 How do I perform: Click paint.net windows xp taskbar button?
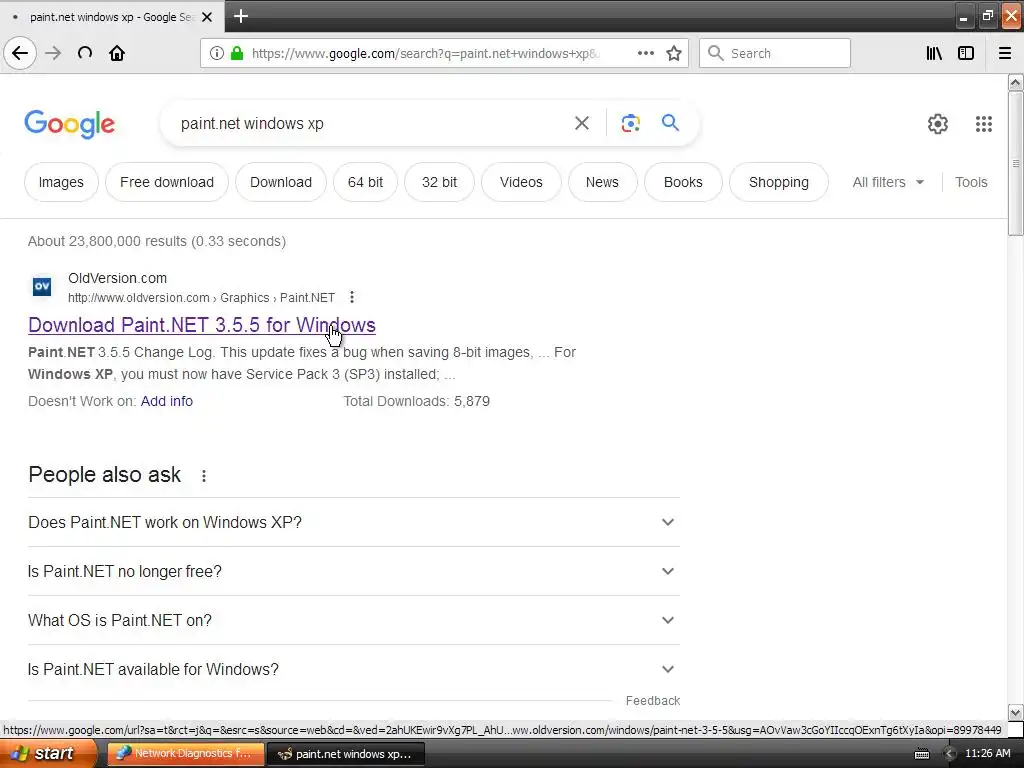[x=346, y=754]
